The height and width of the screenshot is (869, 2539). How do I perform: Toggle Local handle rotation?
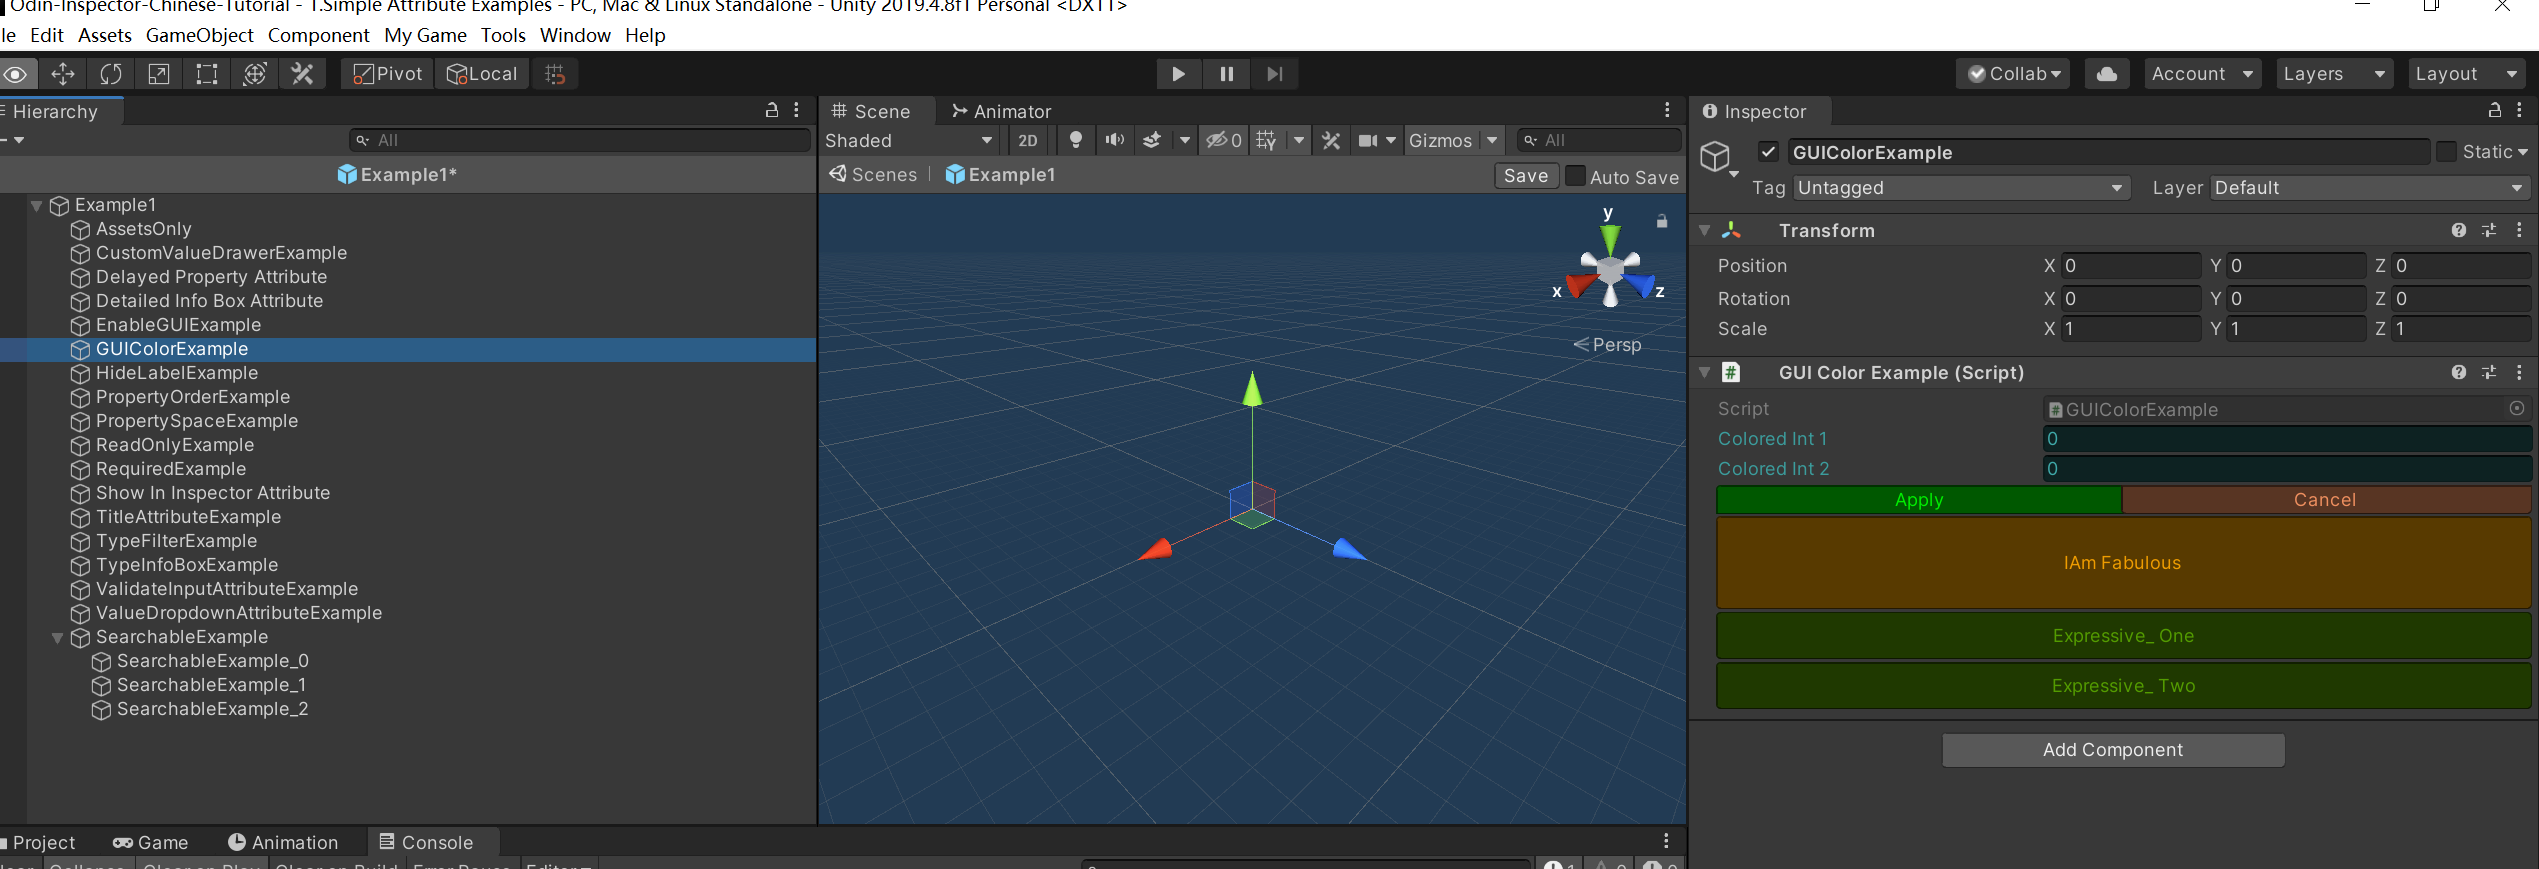(x=482, y=74)
